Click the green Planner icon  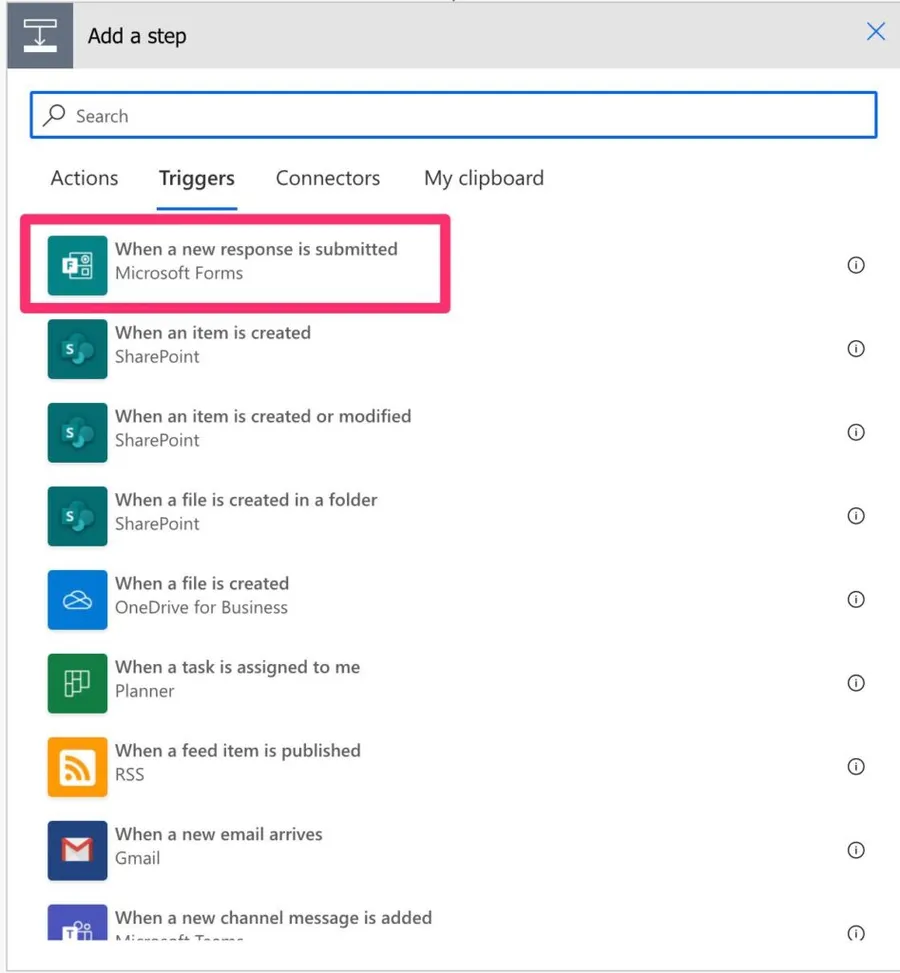coord(77,683)
